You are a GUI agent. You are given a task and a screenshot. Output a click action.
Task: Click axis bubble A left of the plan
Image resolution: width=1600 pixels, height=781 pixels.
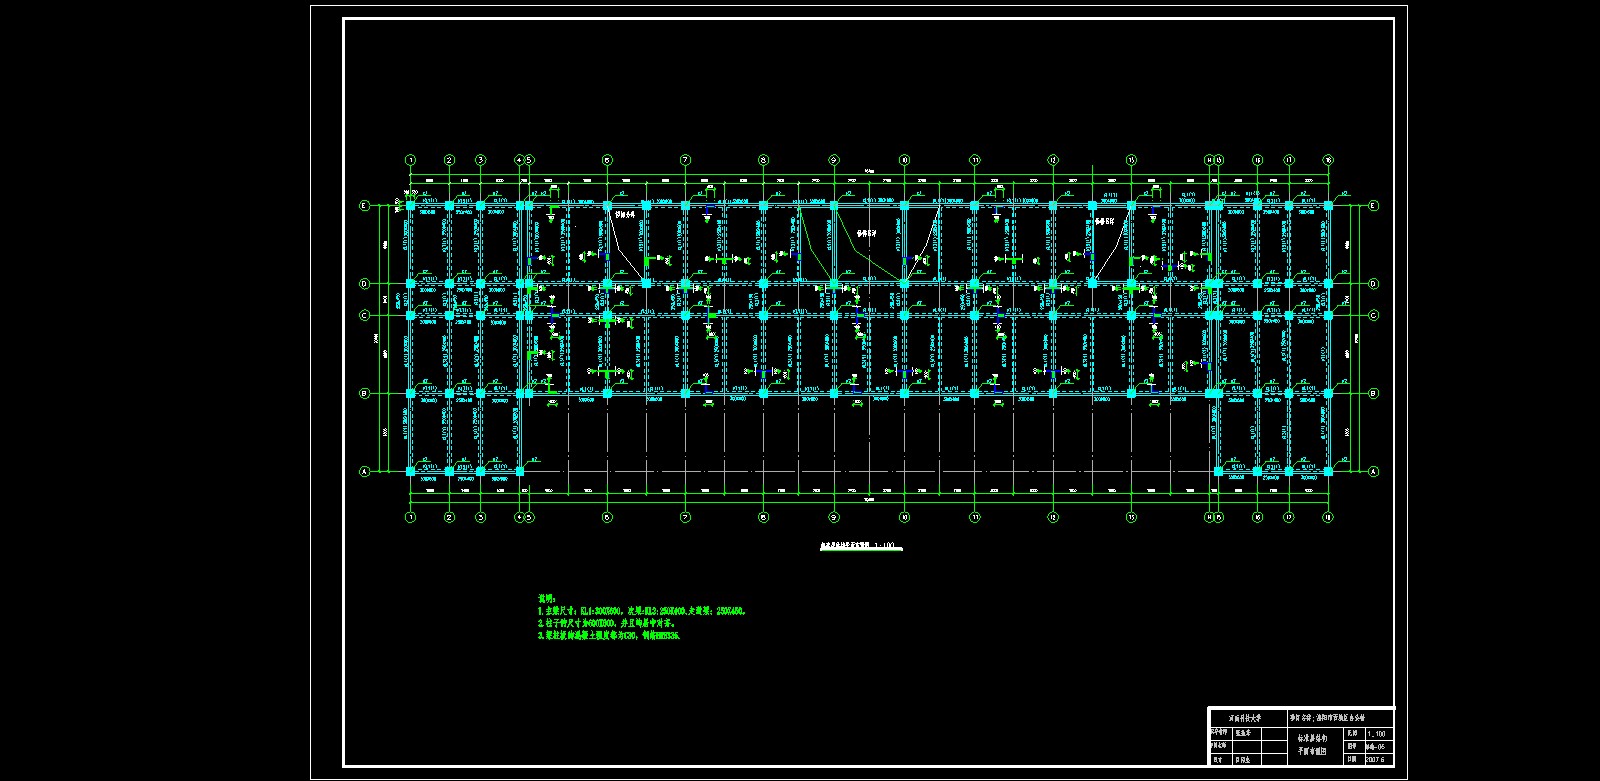click(364, 471)
